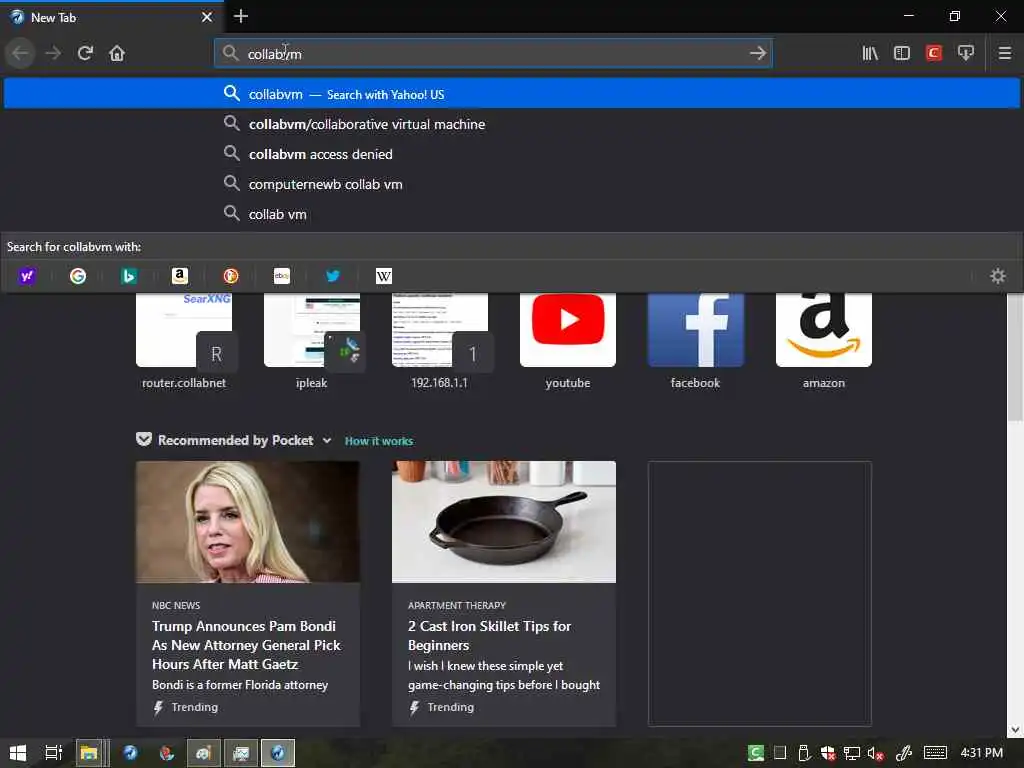Search collabvm with Wikipedia icon
Screen dimensions: 1024x768
(x=383, y=276)
